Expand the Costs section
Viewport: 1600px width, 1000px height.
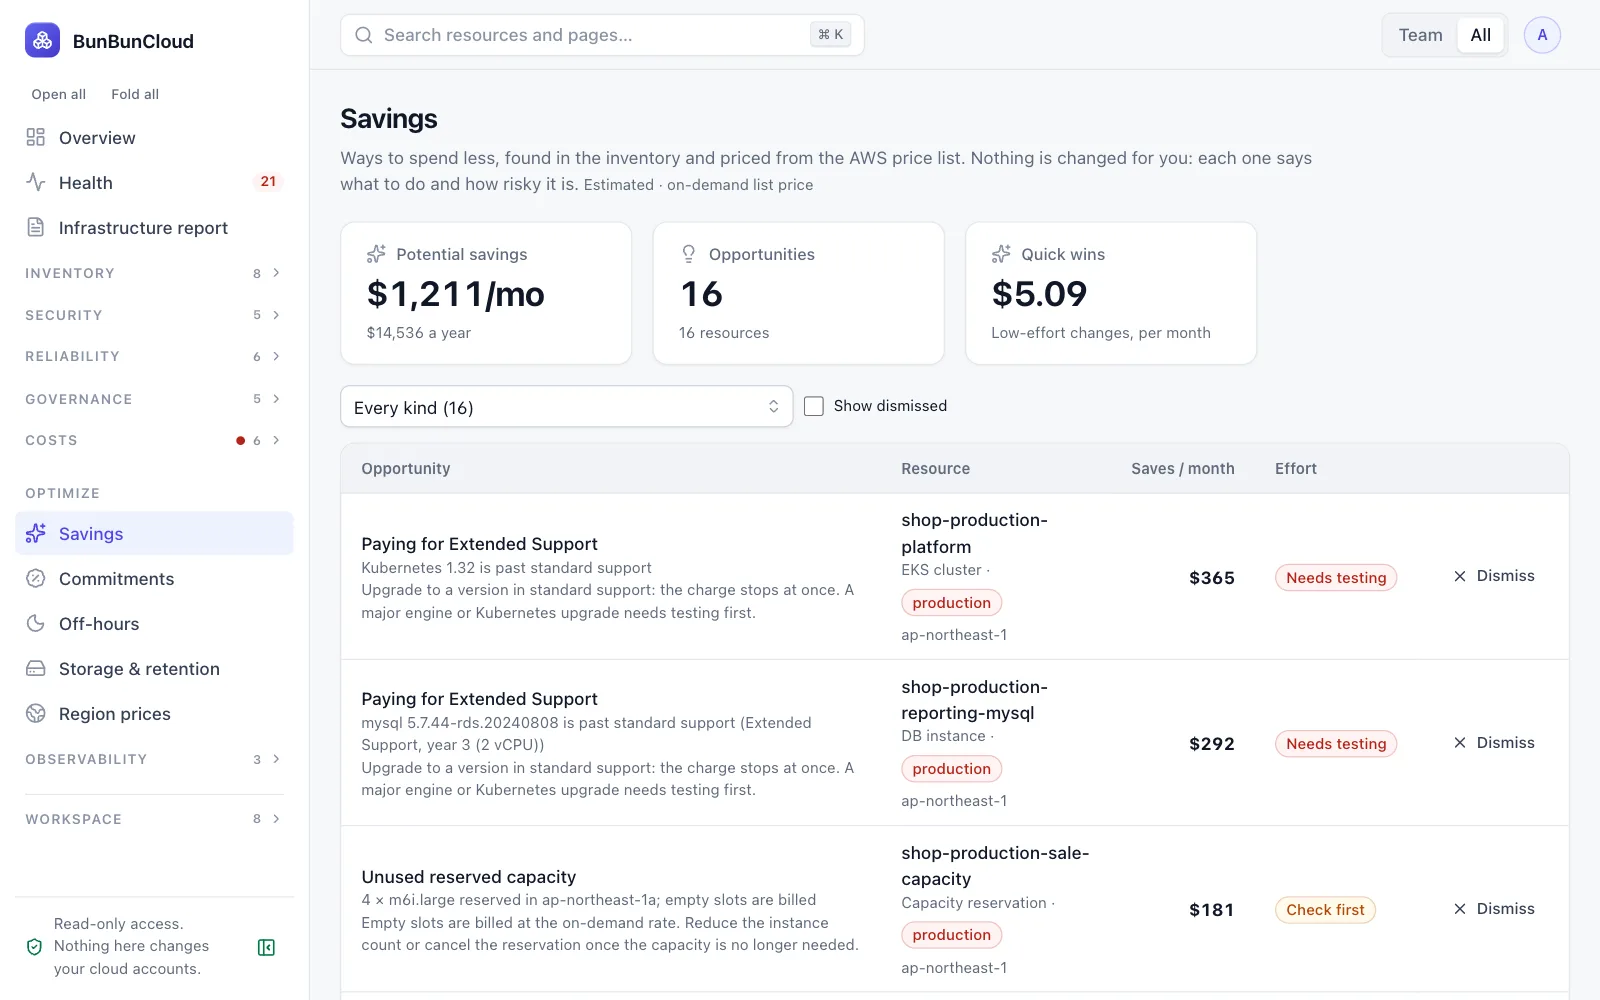tap(154, 440)
